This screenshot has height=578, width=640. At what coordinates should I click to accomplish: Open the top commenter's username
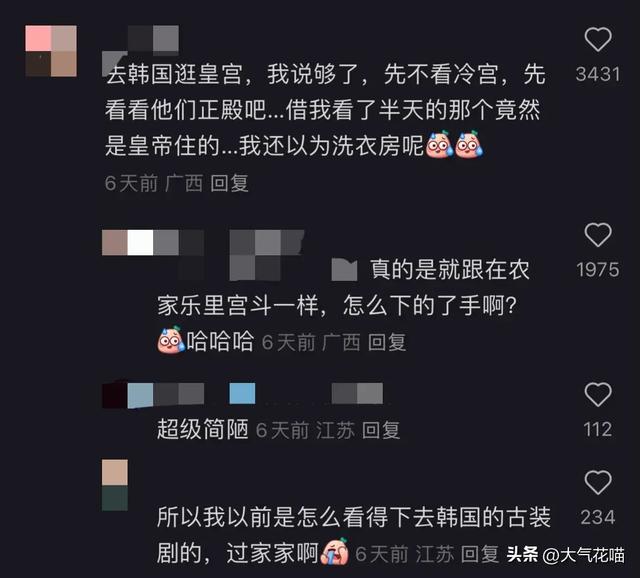click(x=141, y=49)
